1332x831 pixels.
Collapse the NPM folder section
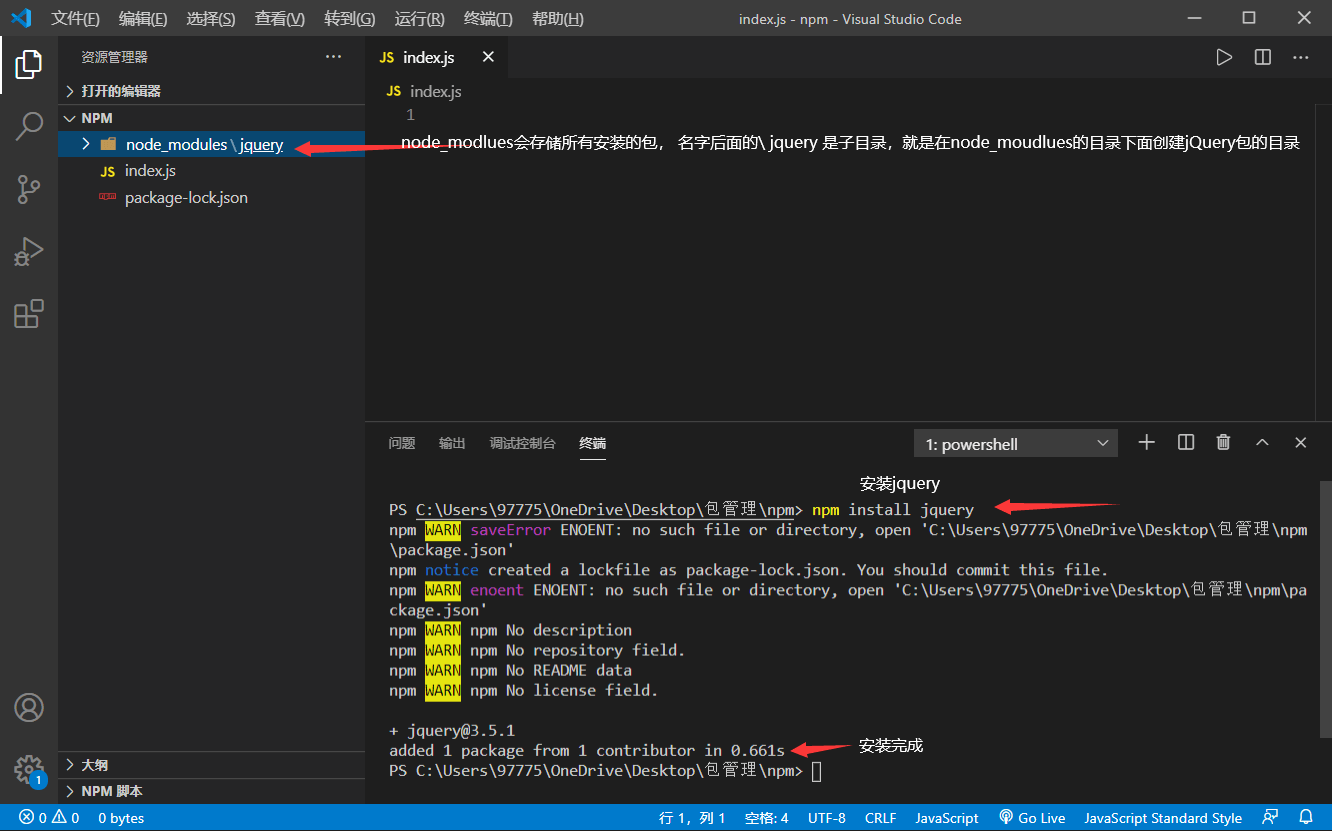(211, 118)
